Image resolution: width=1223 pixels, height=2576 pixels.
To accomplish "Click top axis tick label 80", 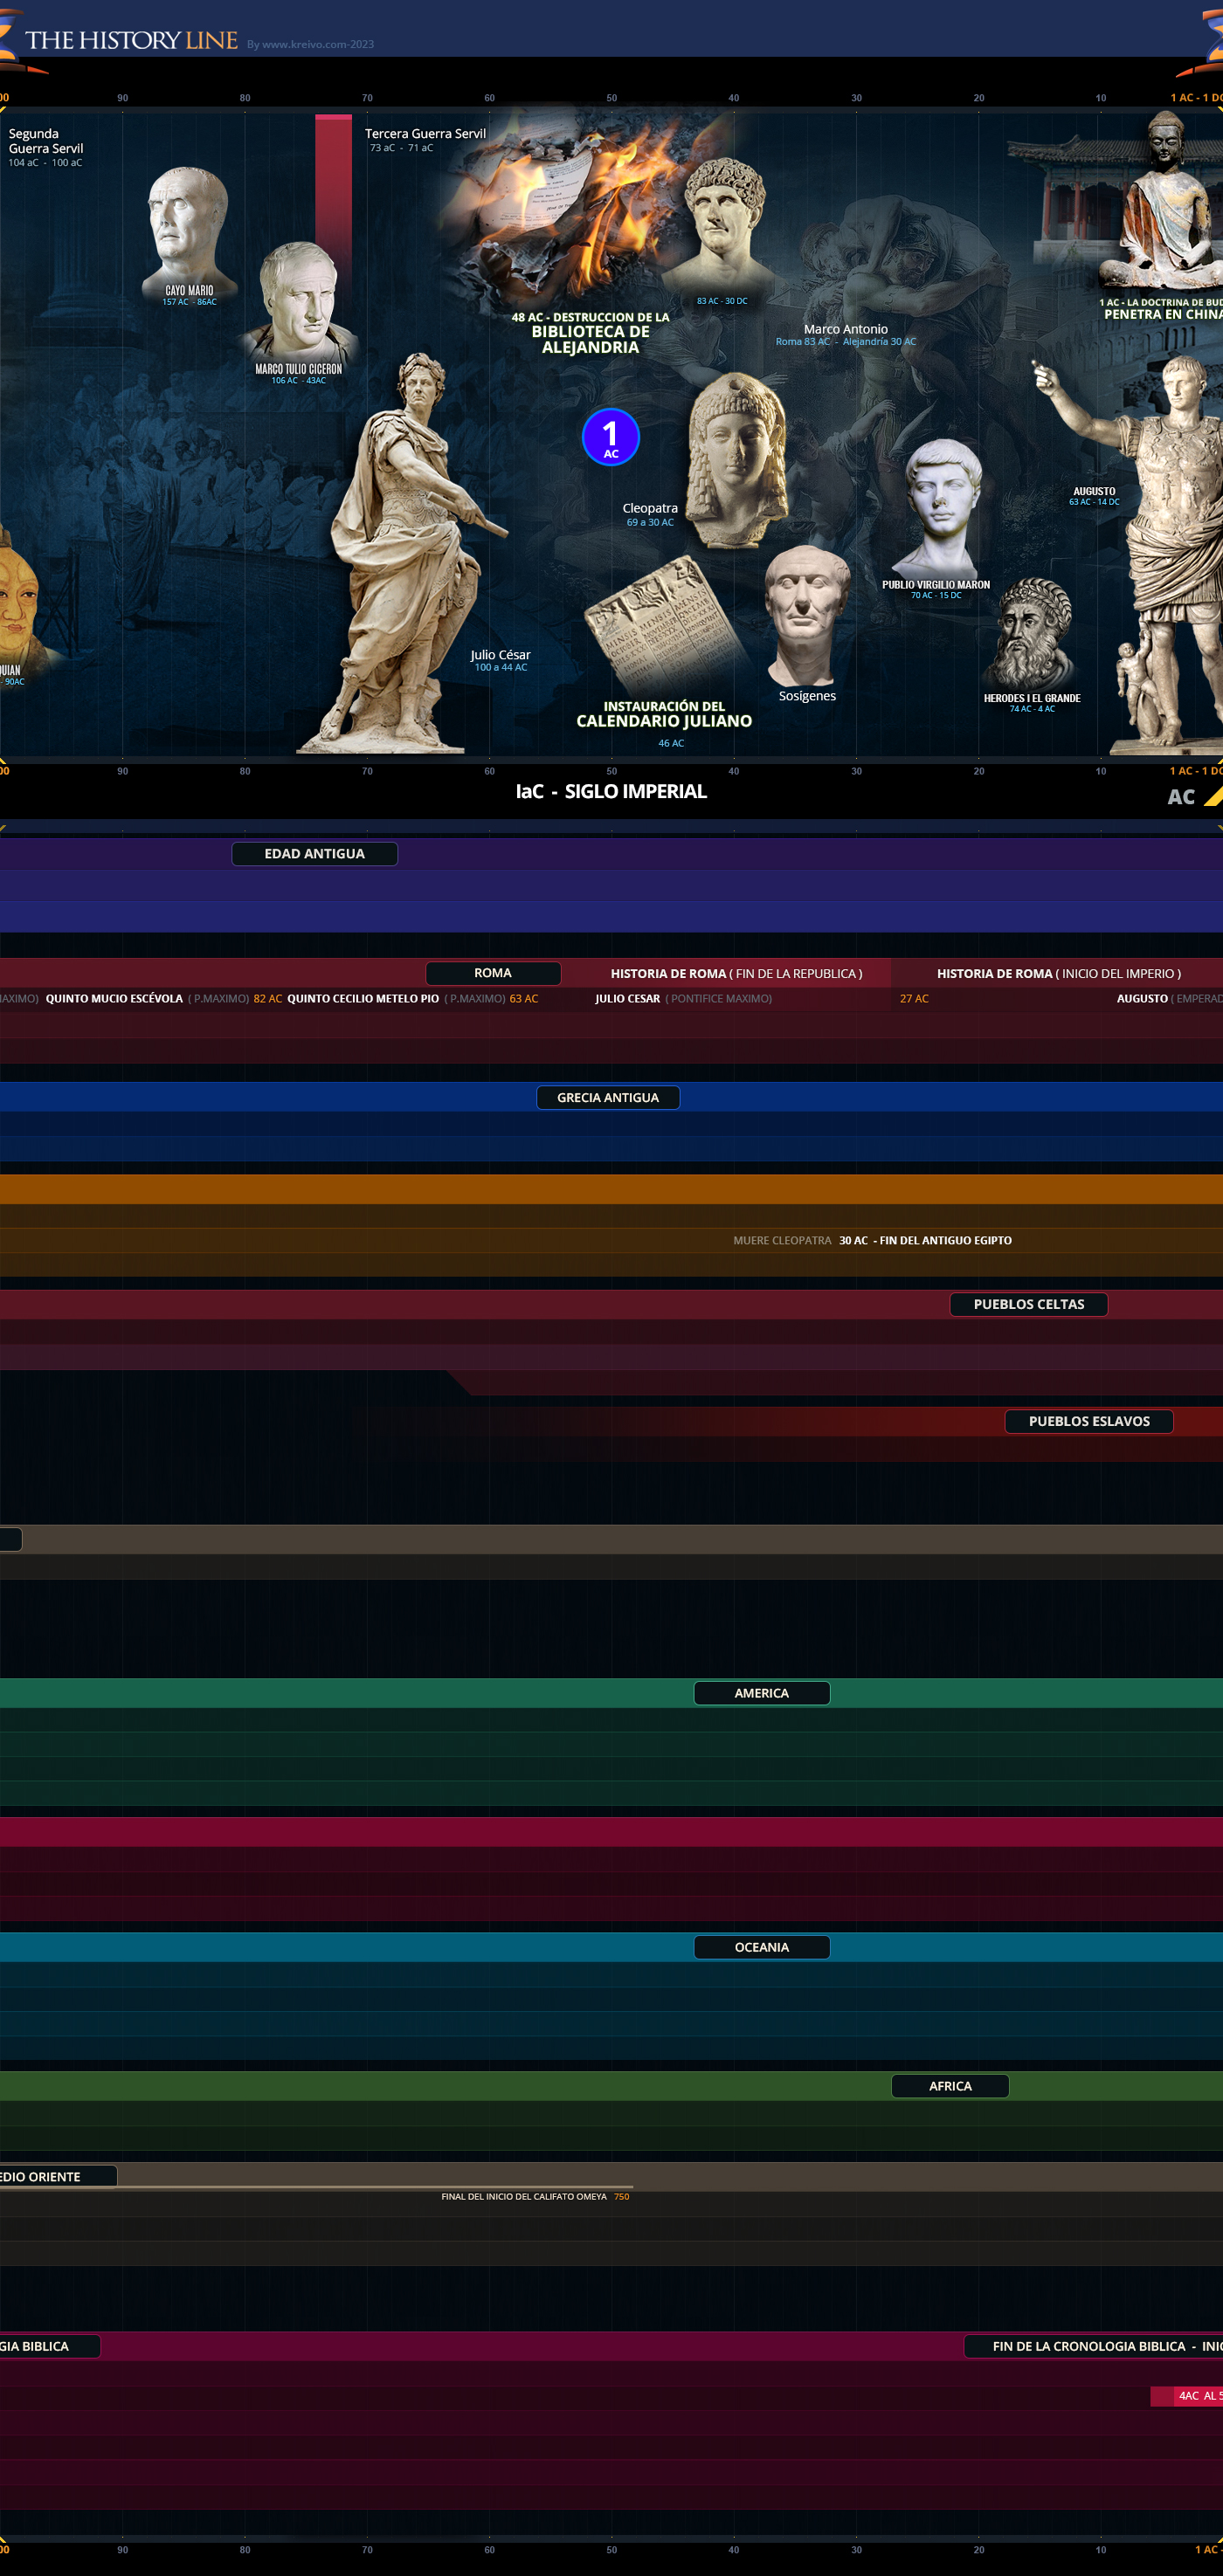I will click(245, 98).
